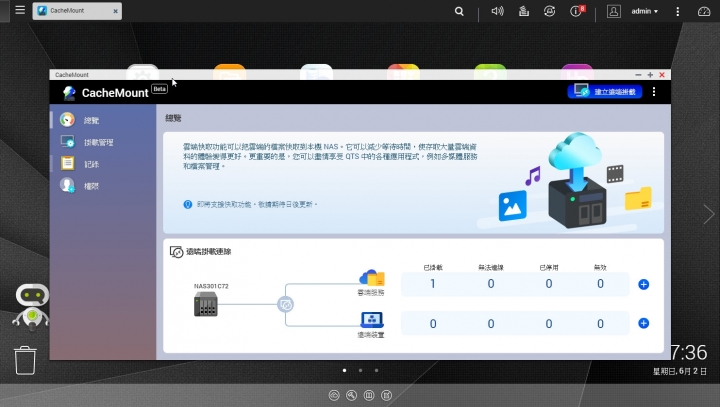Screen dimensions: 720x407
Task: Open the top bar more options dots
Action: [677, 11]
